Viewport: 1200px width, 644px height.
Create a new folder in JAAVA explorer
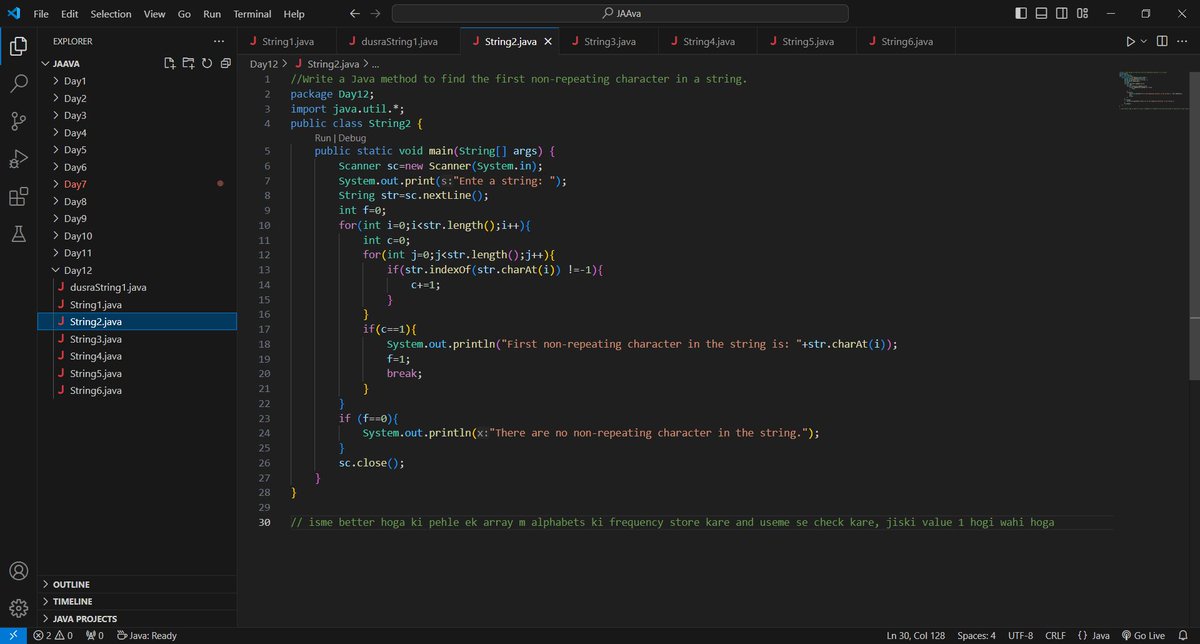click(x=188, y=63)
